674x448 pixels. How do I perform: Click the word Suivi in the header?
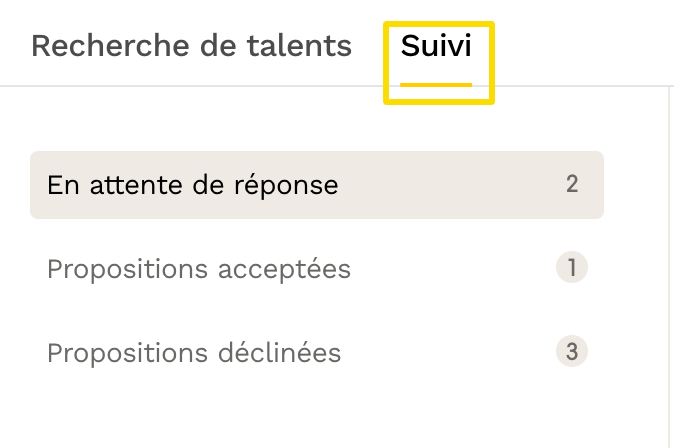click(436, 46)
